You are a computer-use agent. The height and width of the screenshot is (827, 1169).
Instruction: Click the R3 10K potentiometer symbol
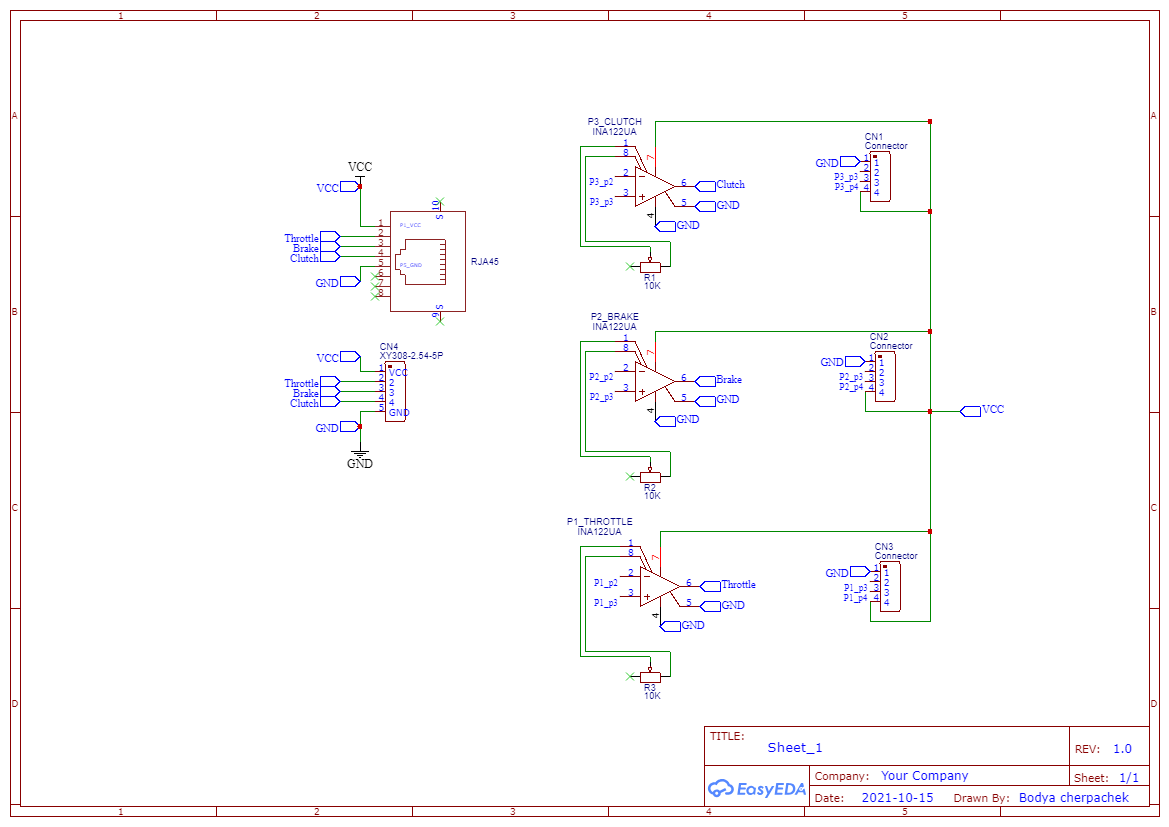(x=650, y=677)
